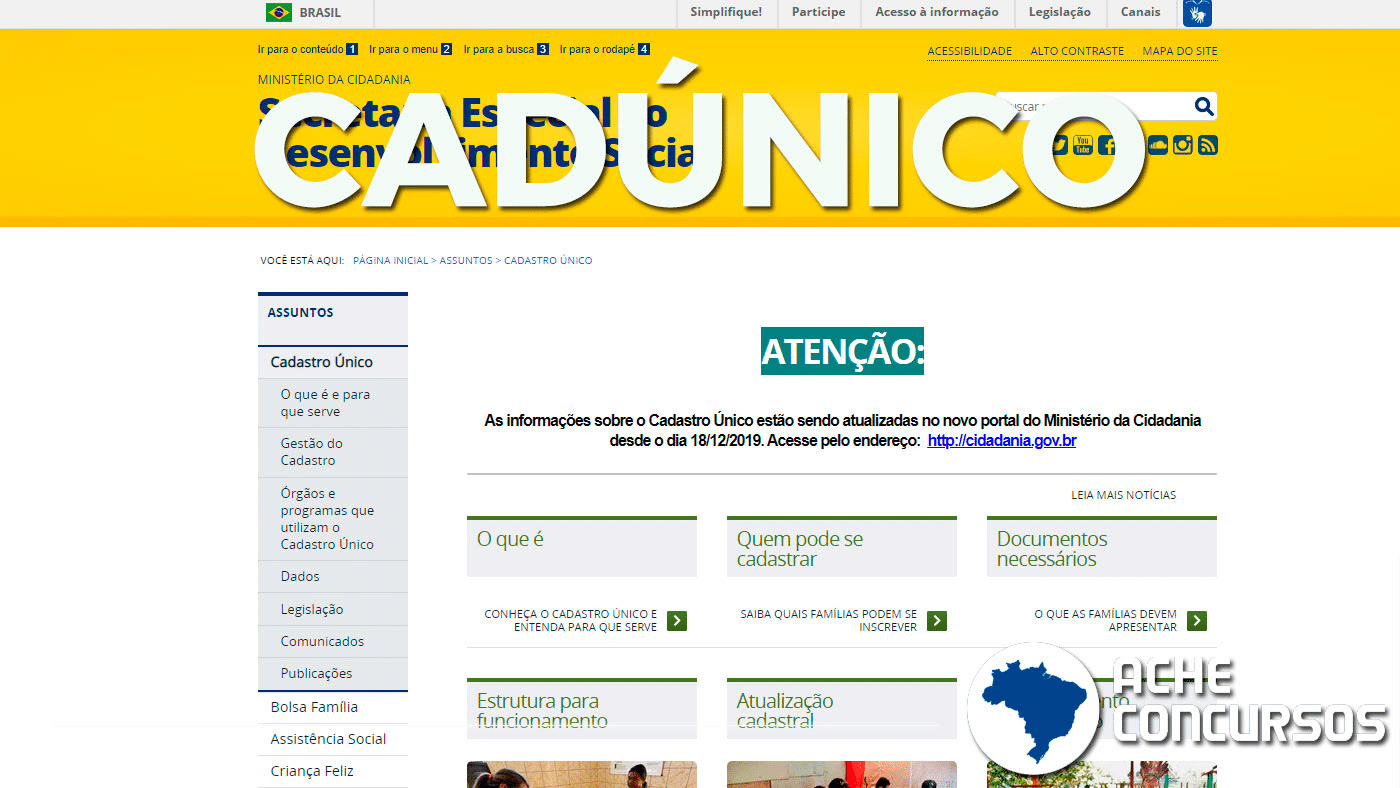Click green arrow beside 'O que as famílias devem apresentar'
The image size is (1400, 788).
pyautogui.click(x=1197, y=621)
